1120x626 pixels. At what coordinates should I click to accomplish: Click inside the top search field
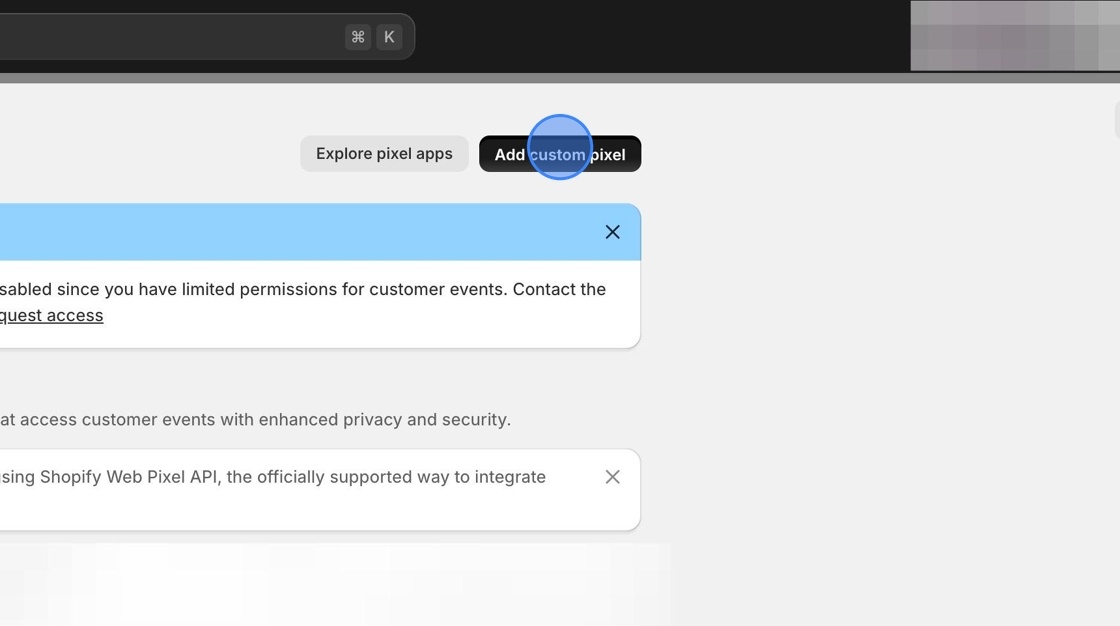point(180,36)
